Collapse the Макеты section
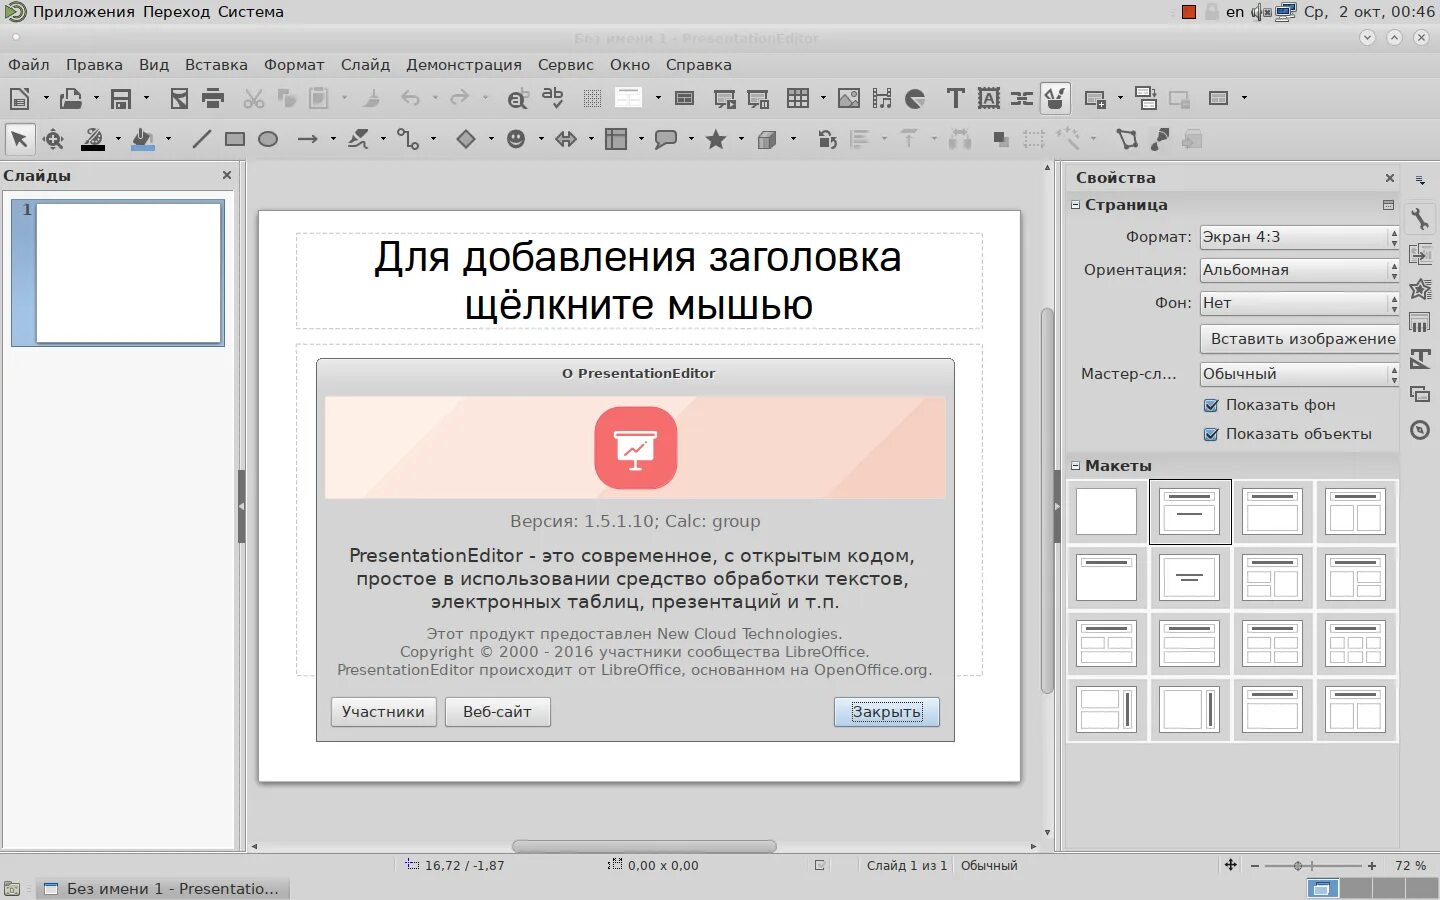Viewport: 1440px width, 900px height. point(1076,466)
